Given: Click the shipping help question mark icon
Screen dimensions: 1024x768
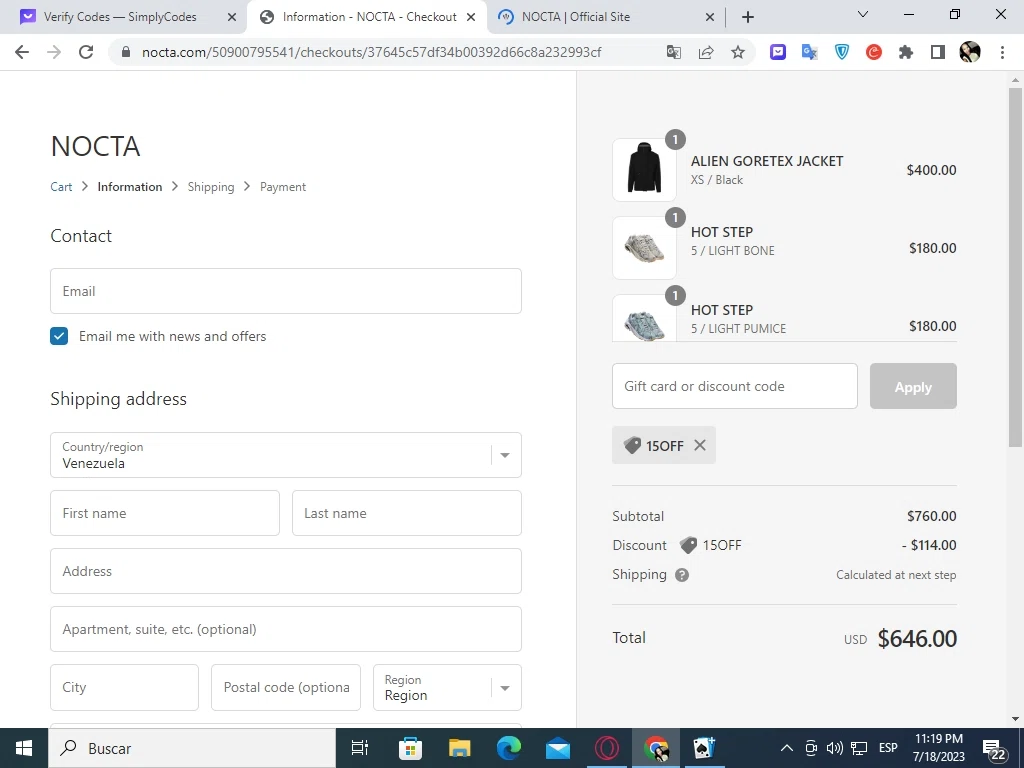Looking at the screenshot, I should point(682,575).
